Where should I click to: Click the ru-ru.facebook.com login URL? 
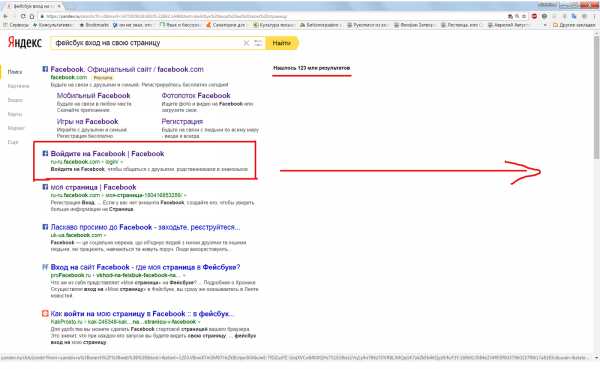(x=86, y=162)
